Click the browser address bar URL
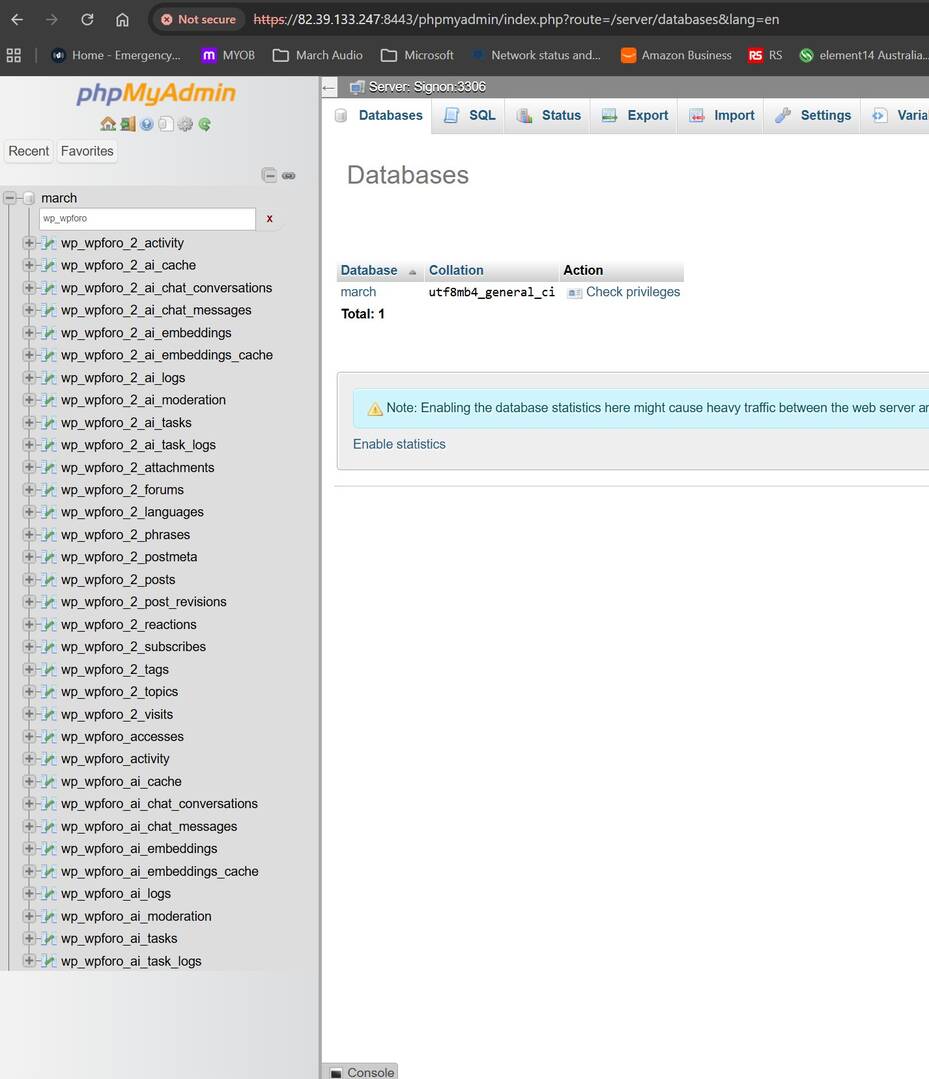This screenshot has height=1079, width=929. 516,19
